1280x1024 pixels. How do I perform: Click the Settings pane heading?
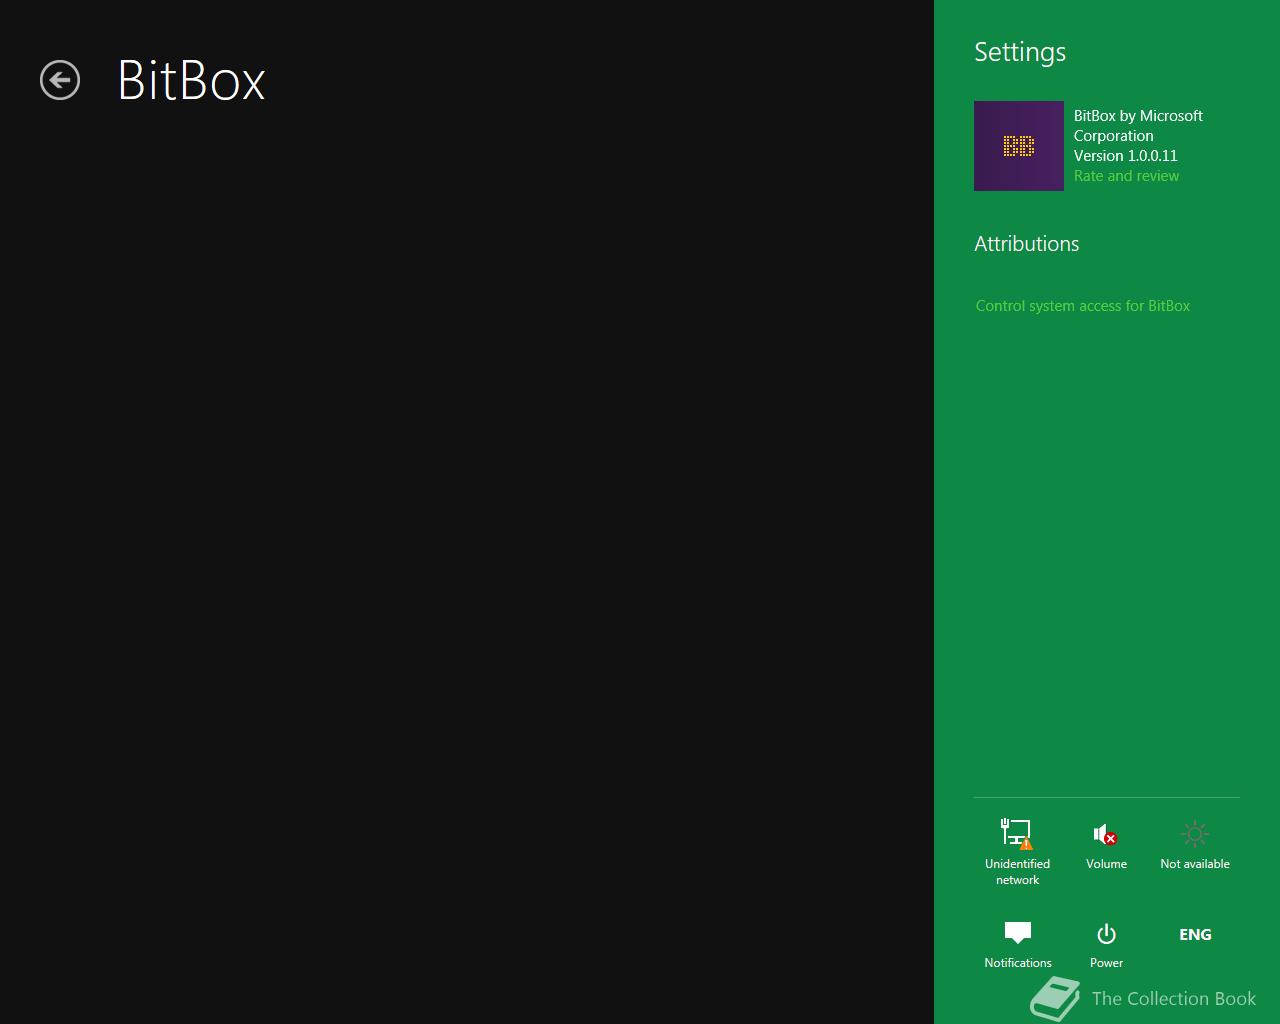point(1020,52)
